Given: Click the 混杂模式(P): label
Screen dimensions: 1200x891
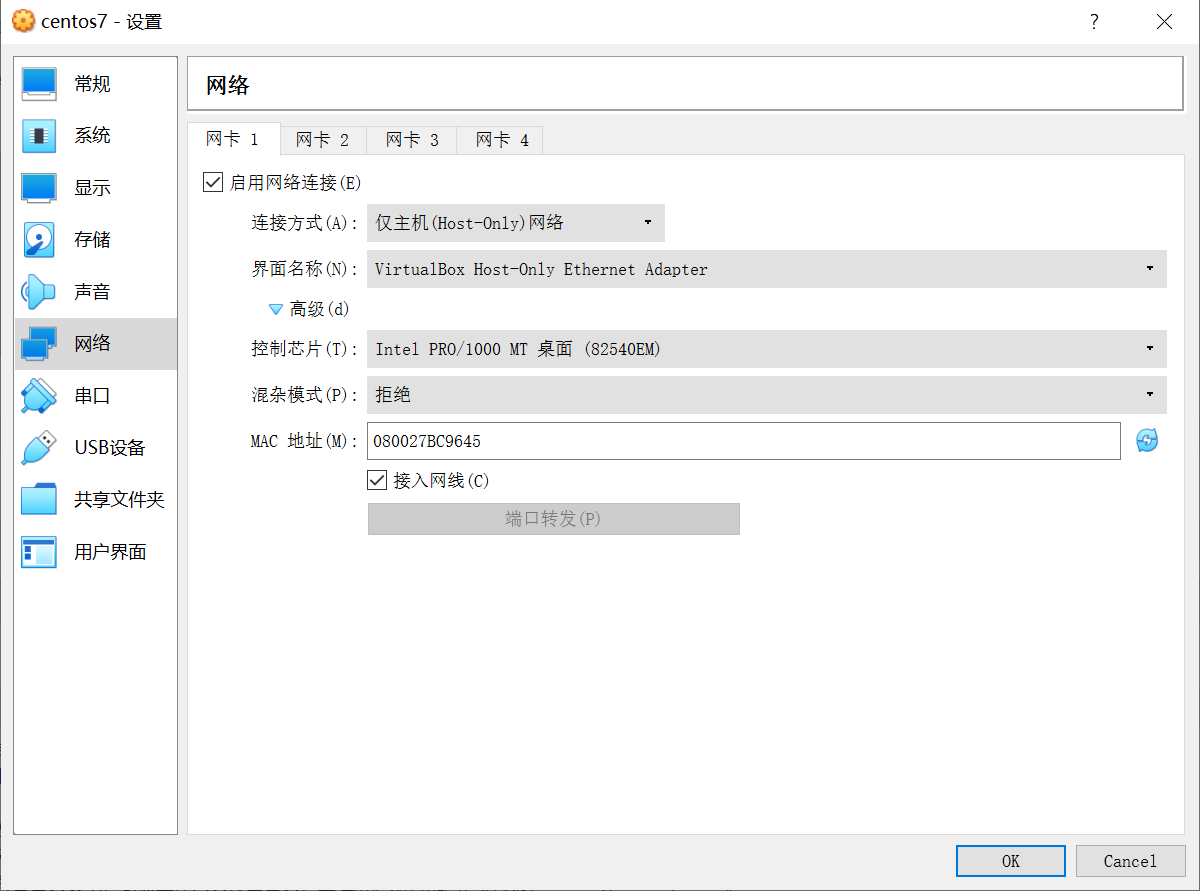Looking at the screenshot, I should click(304, 395).
